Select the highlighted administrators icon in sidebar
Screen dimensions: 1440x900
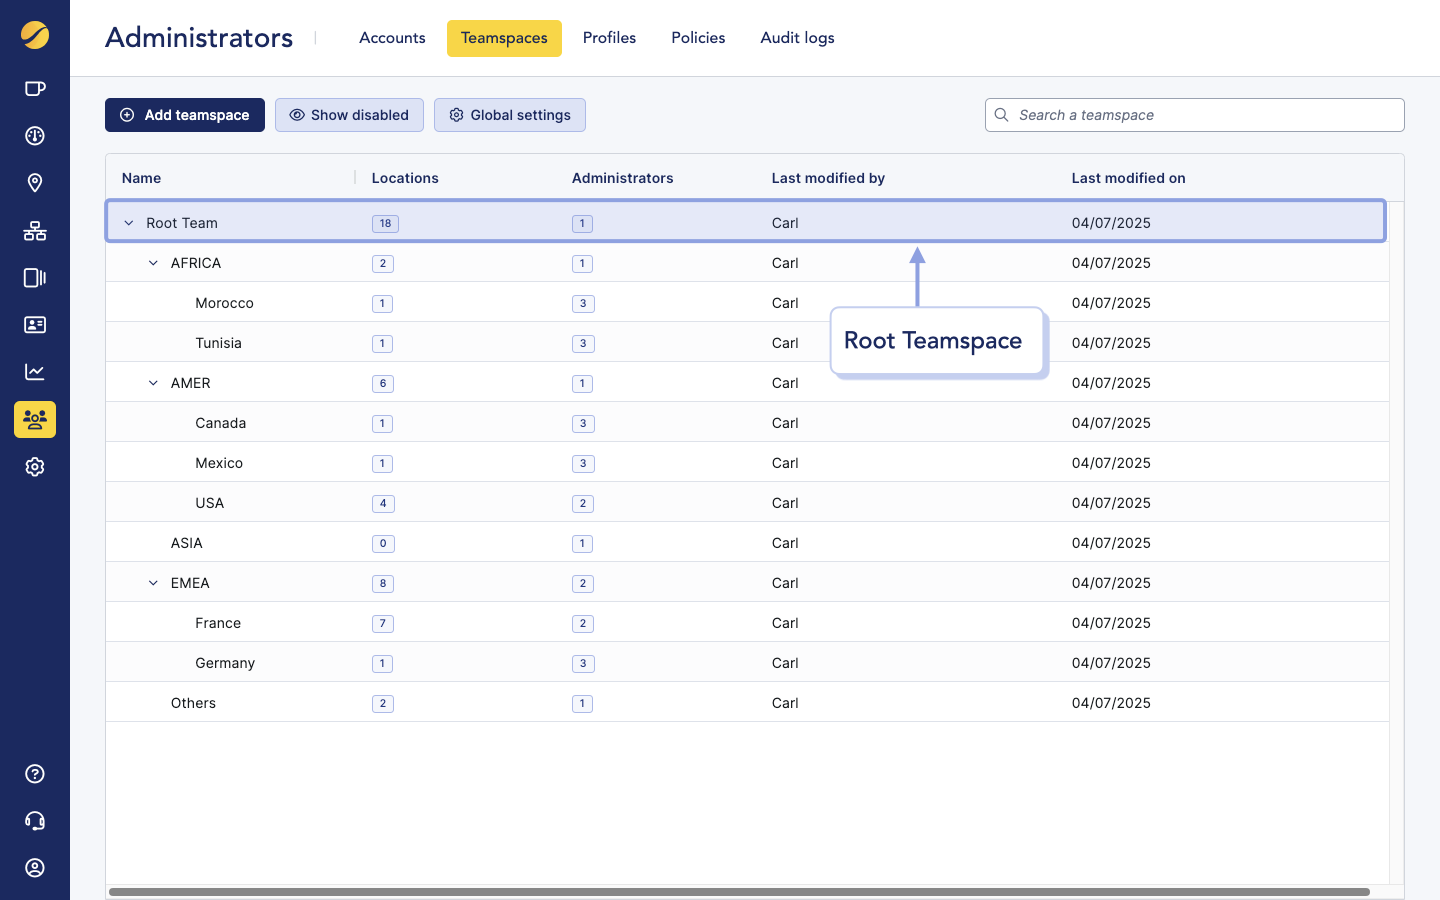(x=35, y=419)
